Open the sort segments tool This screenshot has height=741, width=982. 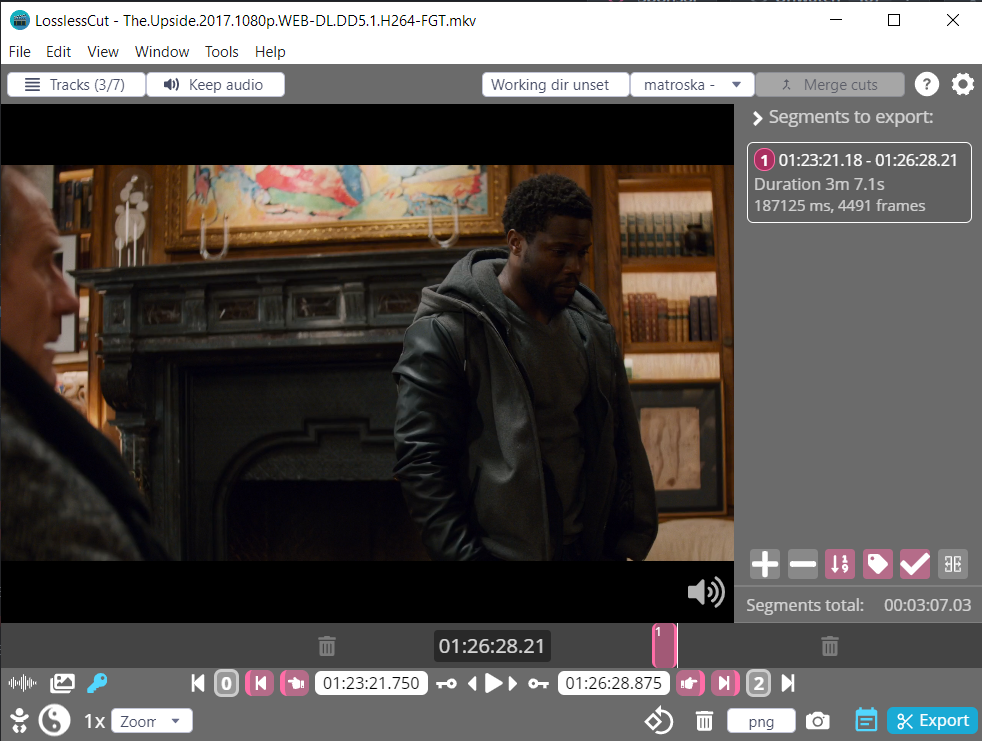(x=840, y=564)
